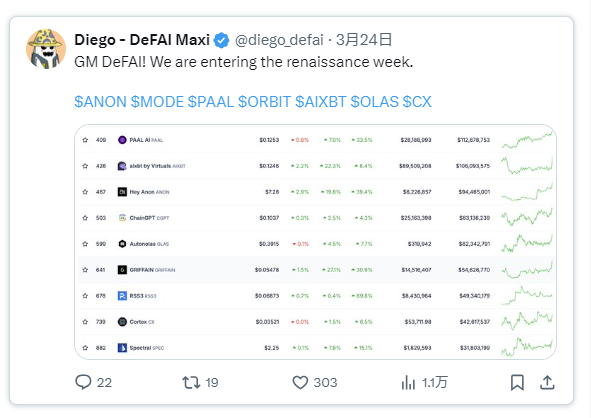Click the $OLAS cashtag
Screen dimensions: 591x418
374,102
